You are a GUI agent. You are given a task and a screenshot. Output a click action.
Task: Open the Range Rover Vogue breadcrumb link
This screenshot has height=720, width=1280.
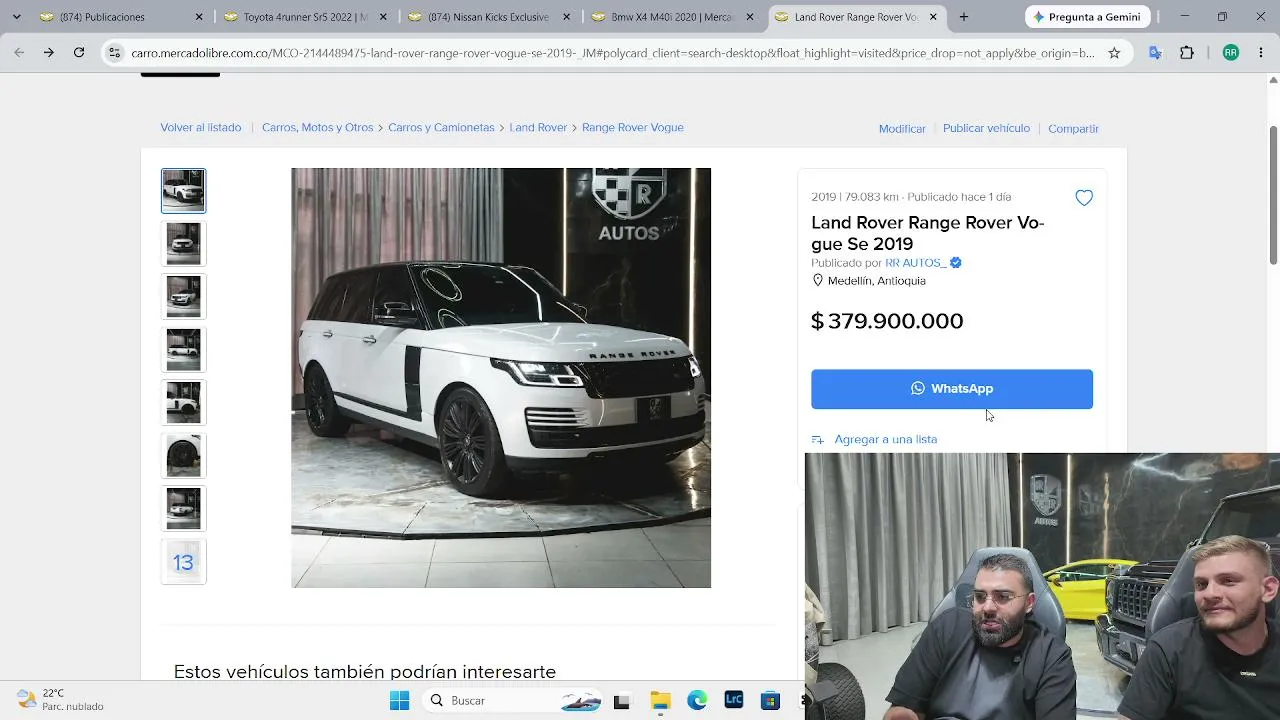pyautogui.click(x=633, y=128)
